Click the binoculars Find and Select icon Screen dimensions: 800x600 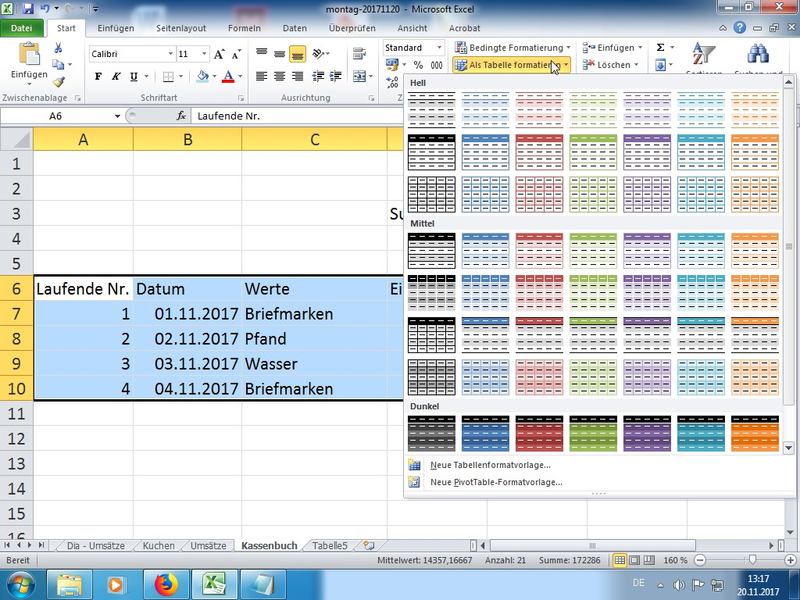[x=758, y=54]
